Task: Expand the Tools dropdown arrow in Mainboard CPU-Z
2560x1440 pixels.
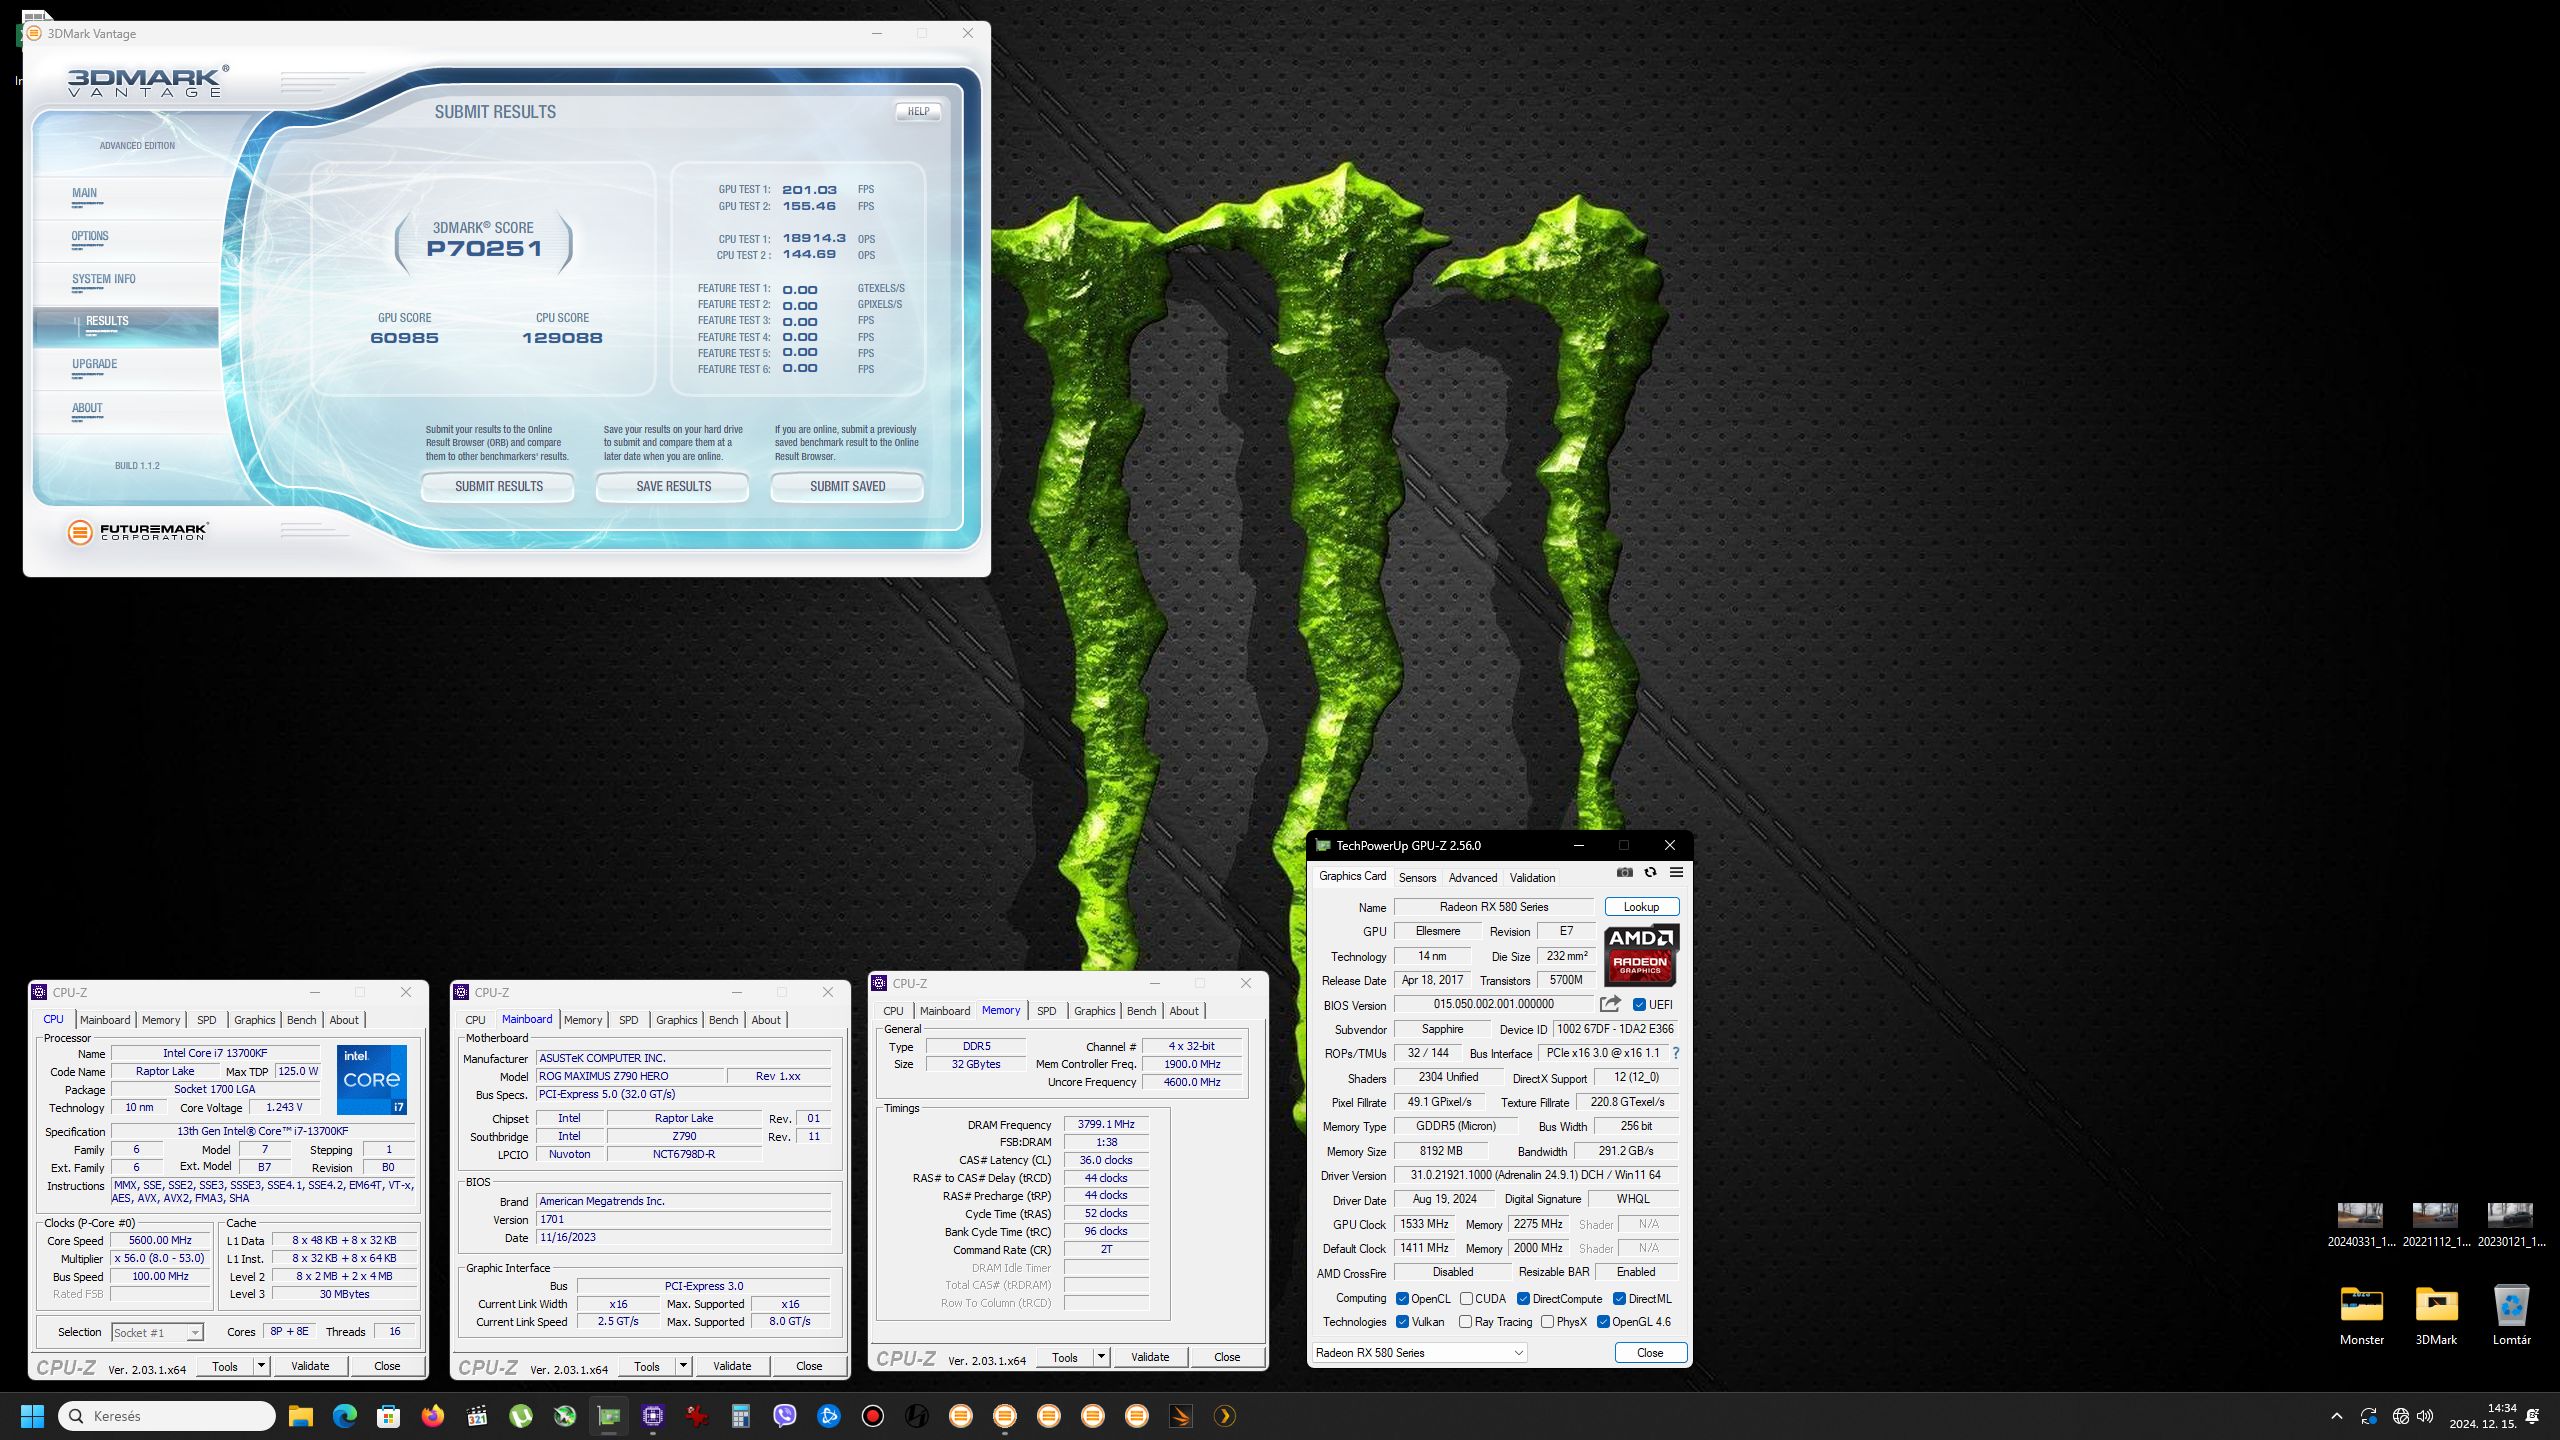Action: [x=683, y=1366]
